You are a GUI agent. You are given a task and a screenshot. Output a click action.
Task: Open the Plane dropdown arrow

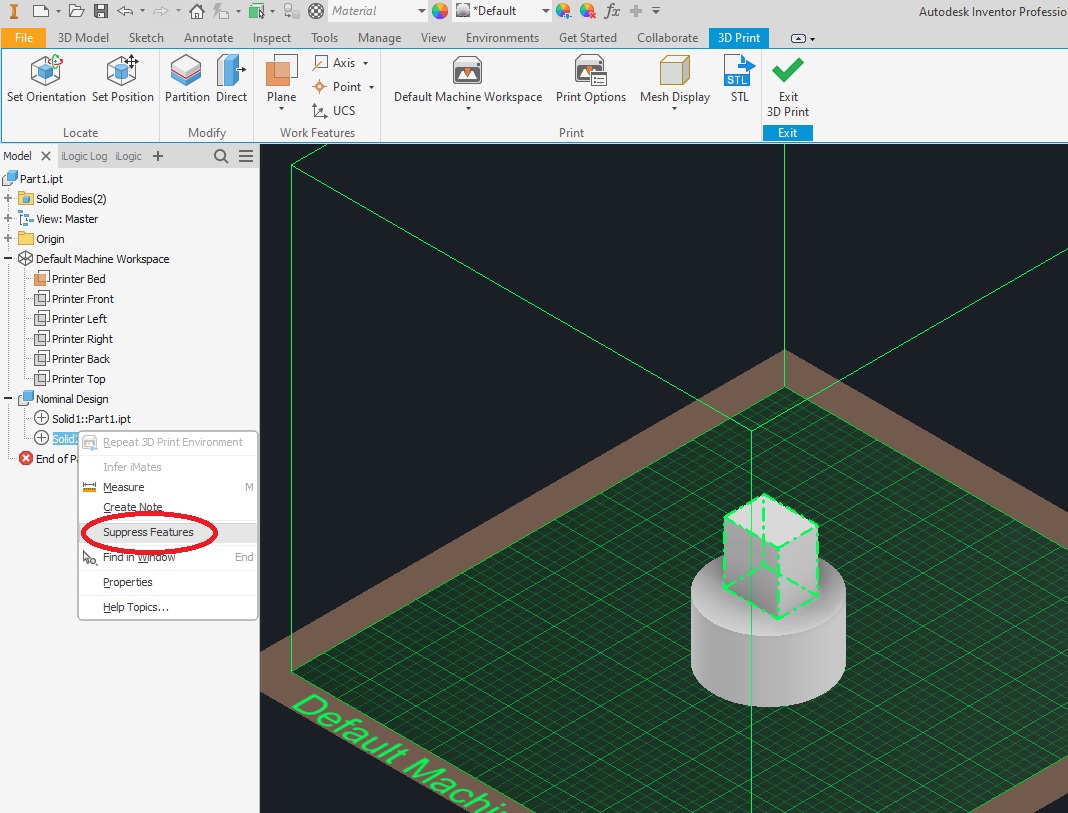click(x=281, y=109)
